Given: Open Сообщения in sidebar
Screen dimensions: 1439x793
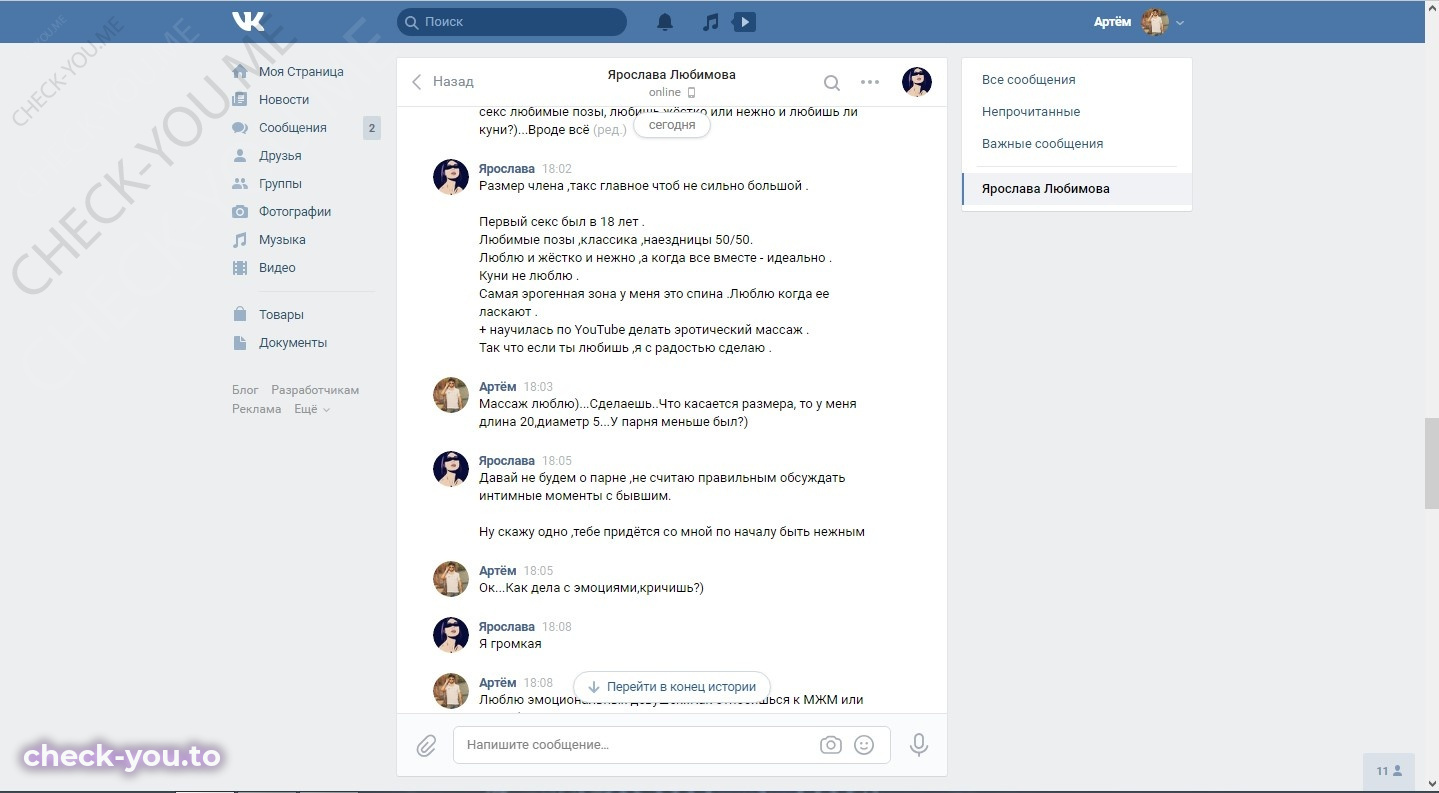Looking at the screenshot, I should tap(293, 128).
